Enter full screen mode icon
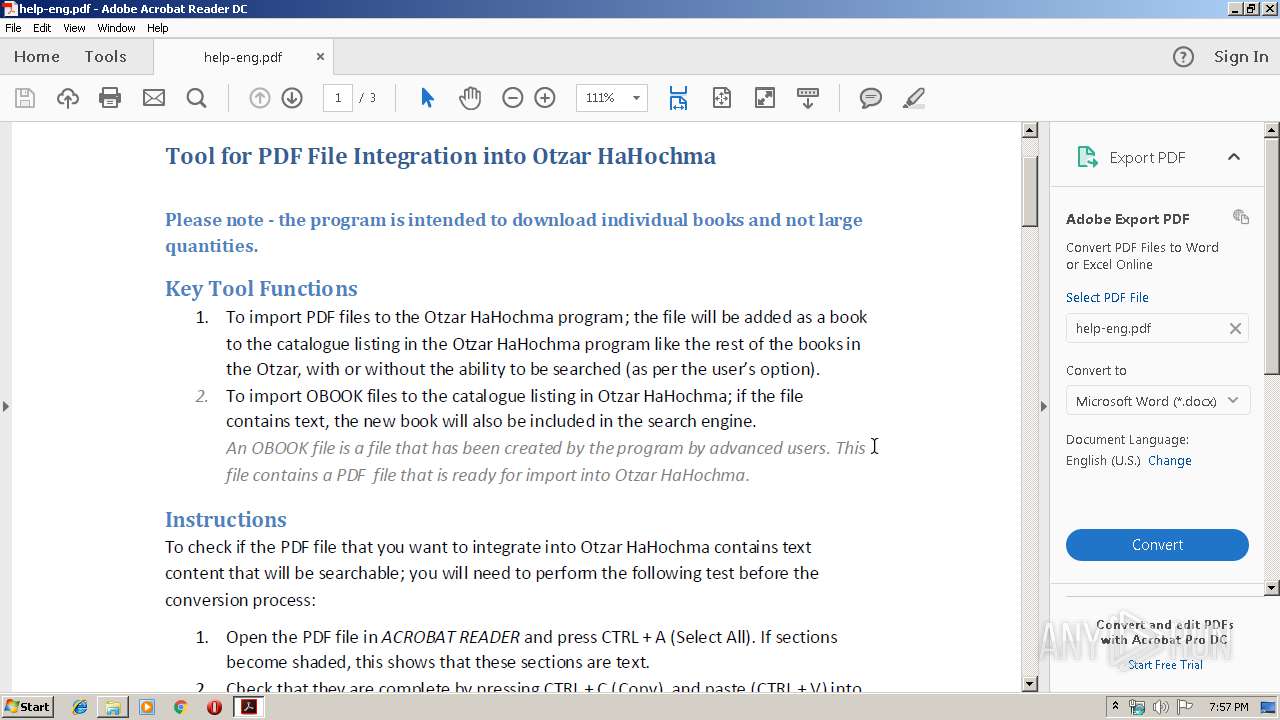 coord(765,98)
